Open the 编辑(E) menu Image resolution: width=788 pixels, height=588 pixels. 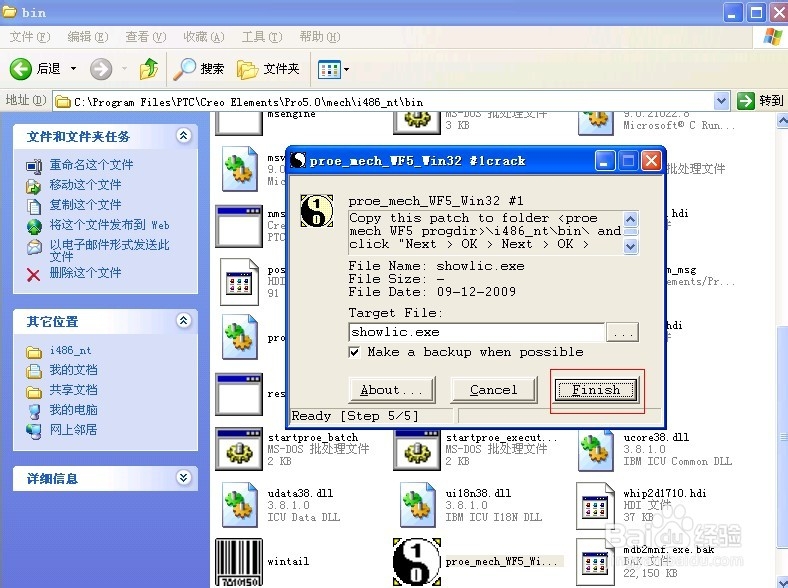[87, 37]
